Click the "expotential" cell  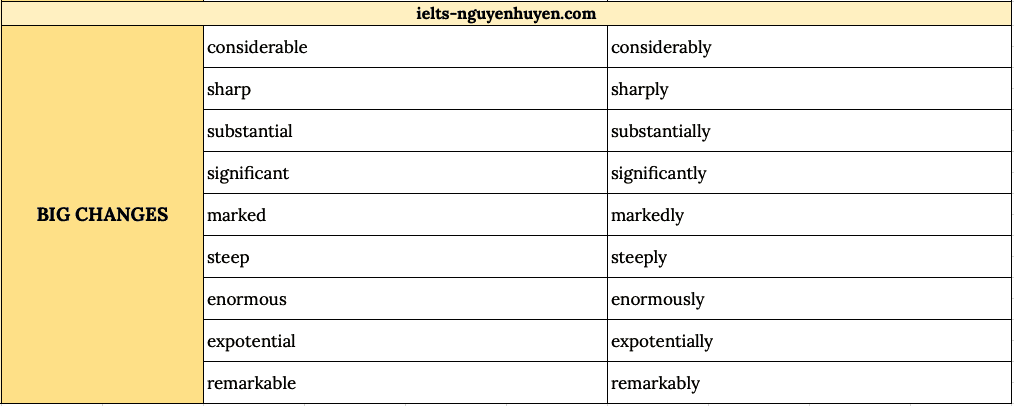point(405,341)
